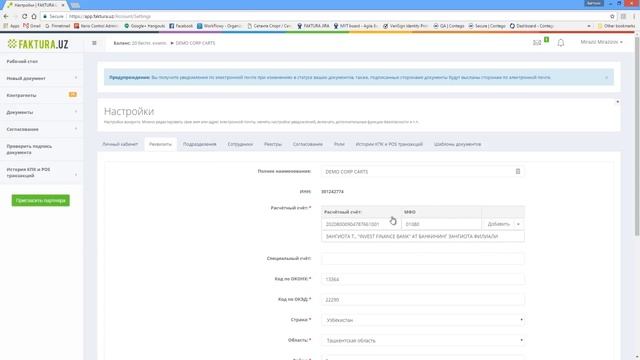Open the Facebook bookmark
This screenshot has height=360, width=640.
click(181, 26)
